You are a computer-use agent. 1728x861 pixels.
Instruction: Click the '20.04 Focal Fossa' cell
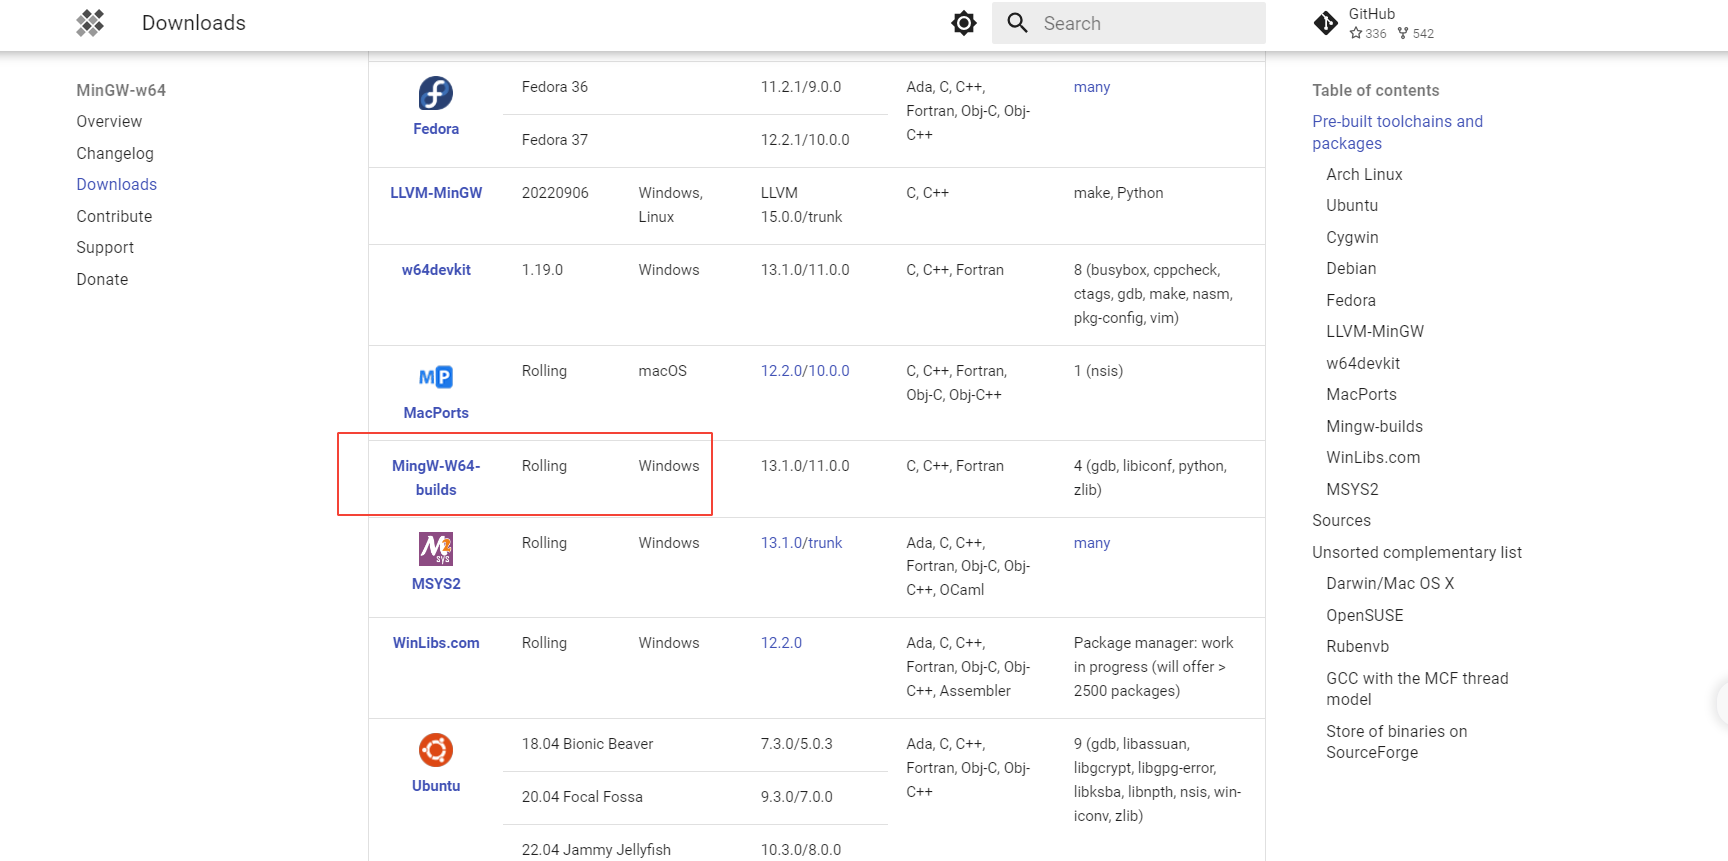(582, 797)
